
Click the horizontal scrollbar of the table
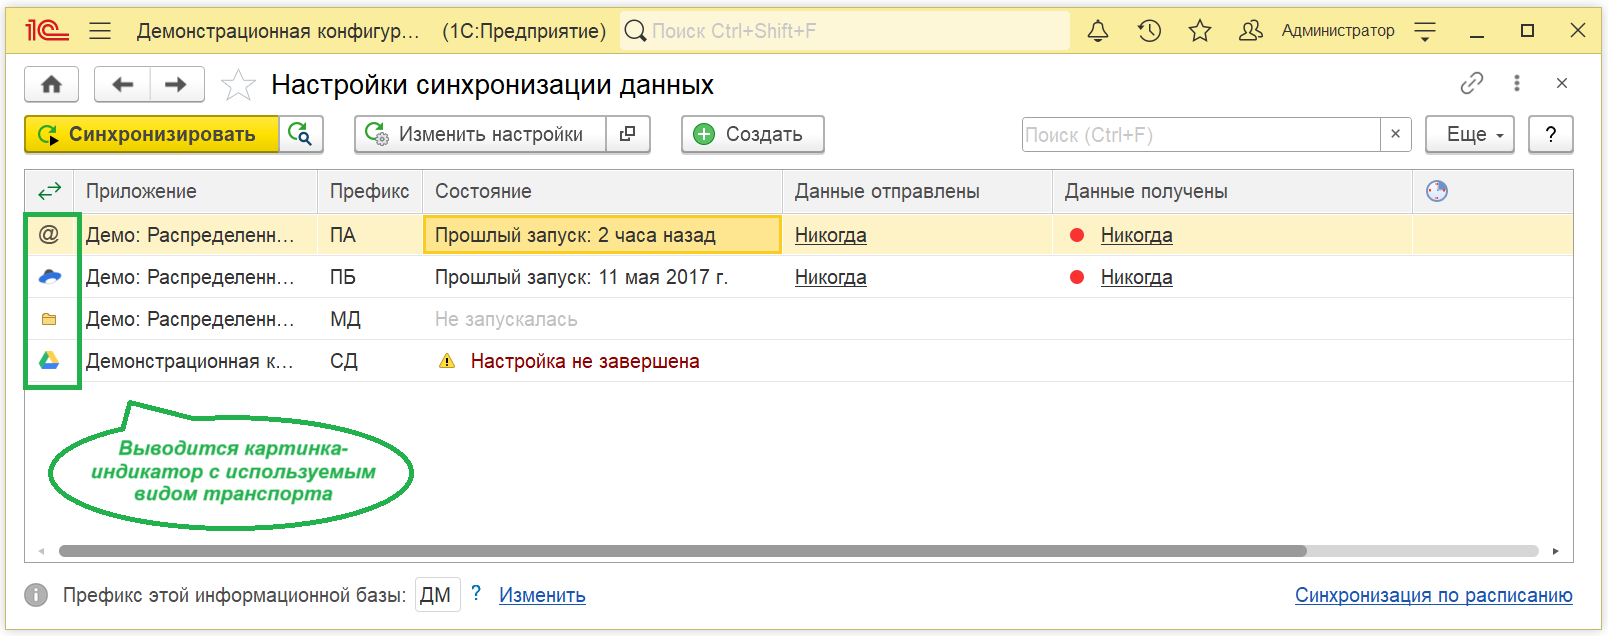tap(682, 551)
